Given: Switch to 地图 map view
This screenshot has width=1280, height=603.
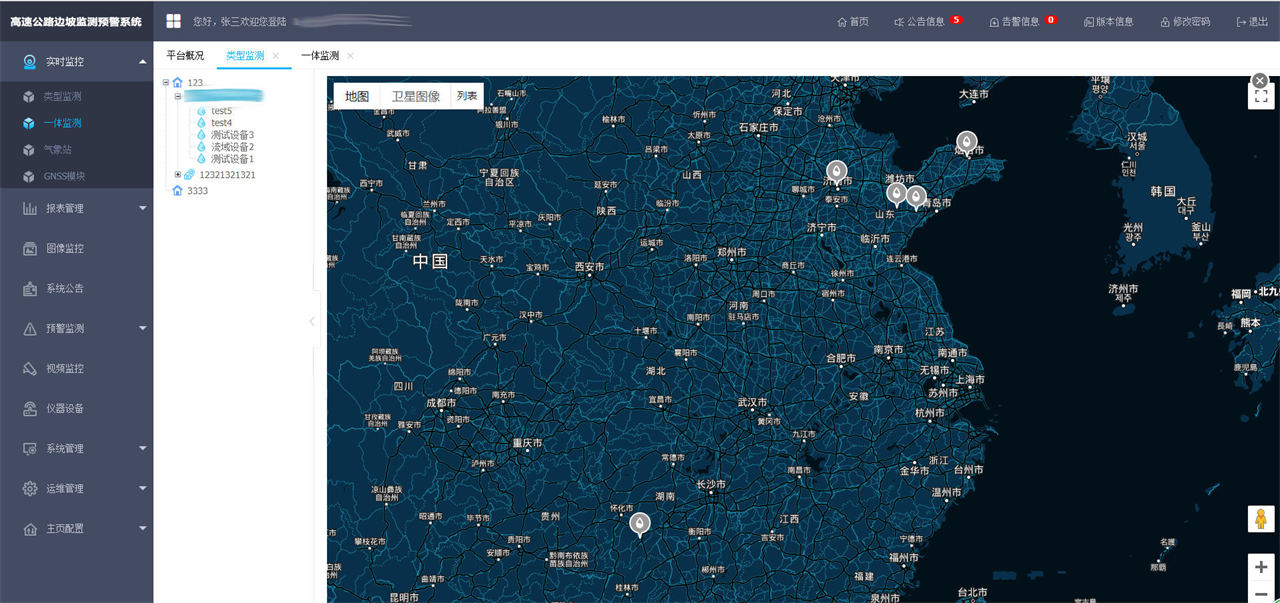Looking at the screenshot, I should [357, 96].
